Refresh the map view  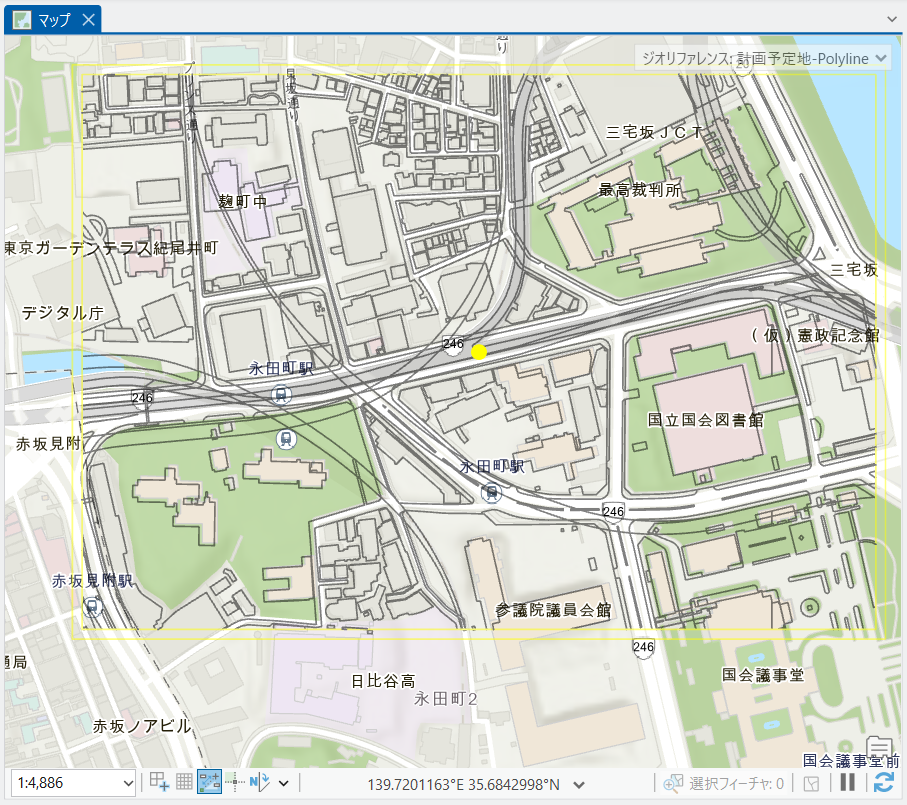click(x=883, y=783)
